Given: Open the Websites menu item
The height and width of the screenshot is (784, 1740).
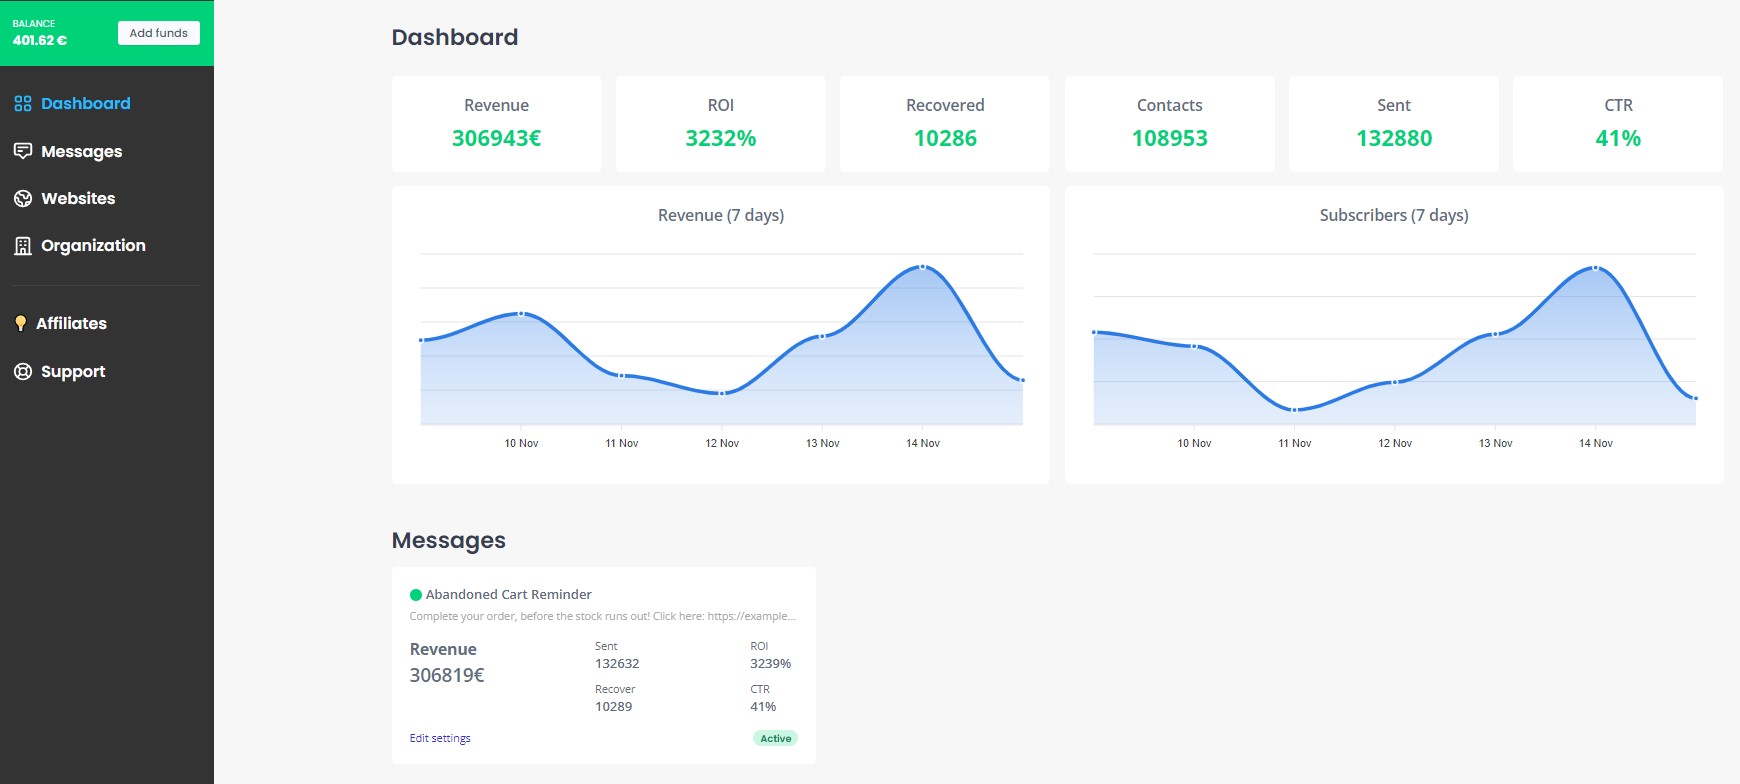Looking at the screenshot, I should coord(65,198).
